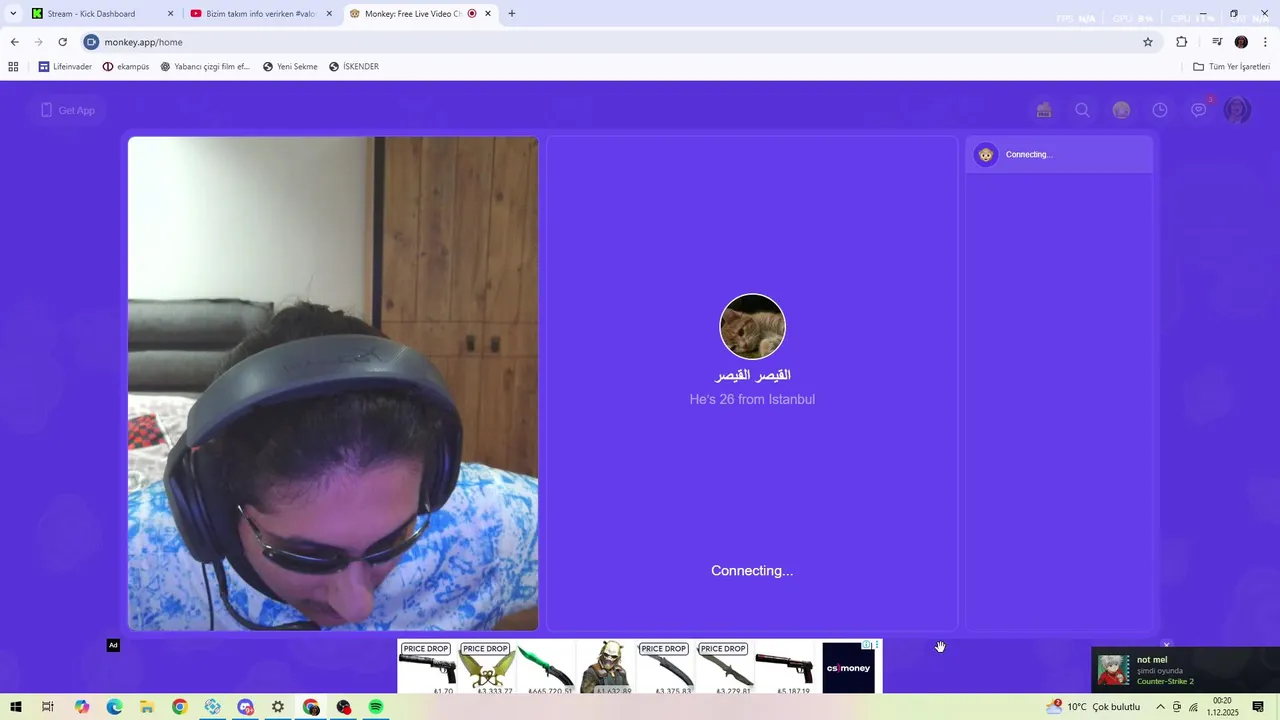Click the yellow karambit knives ad item
This screenshot has width=1280, height=720.
coord(487,668)
